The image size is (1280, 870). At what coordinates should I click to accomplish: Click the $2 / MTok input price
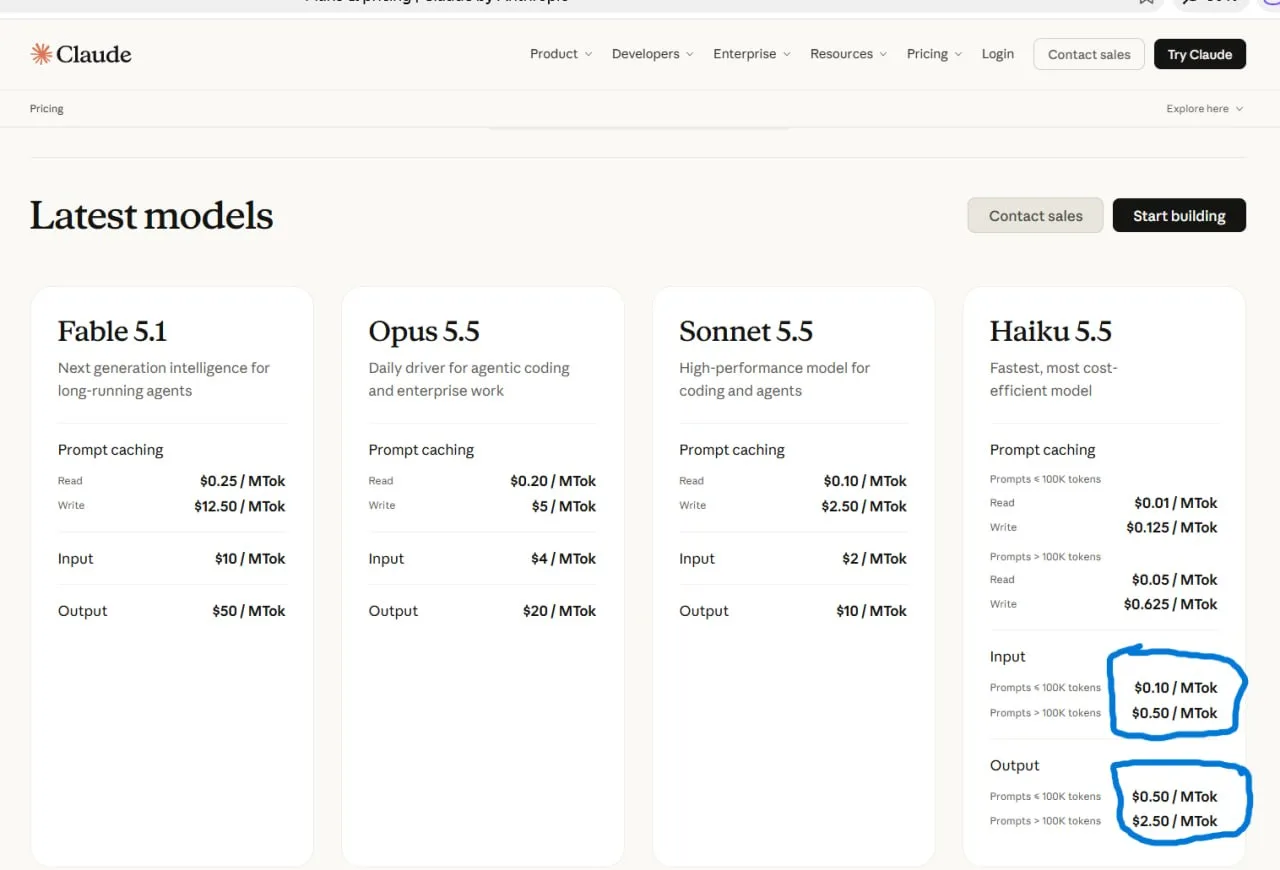[x=875, y=559]
